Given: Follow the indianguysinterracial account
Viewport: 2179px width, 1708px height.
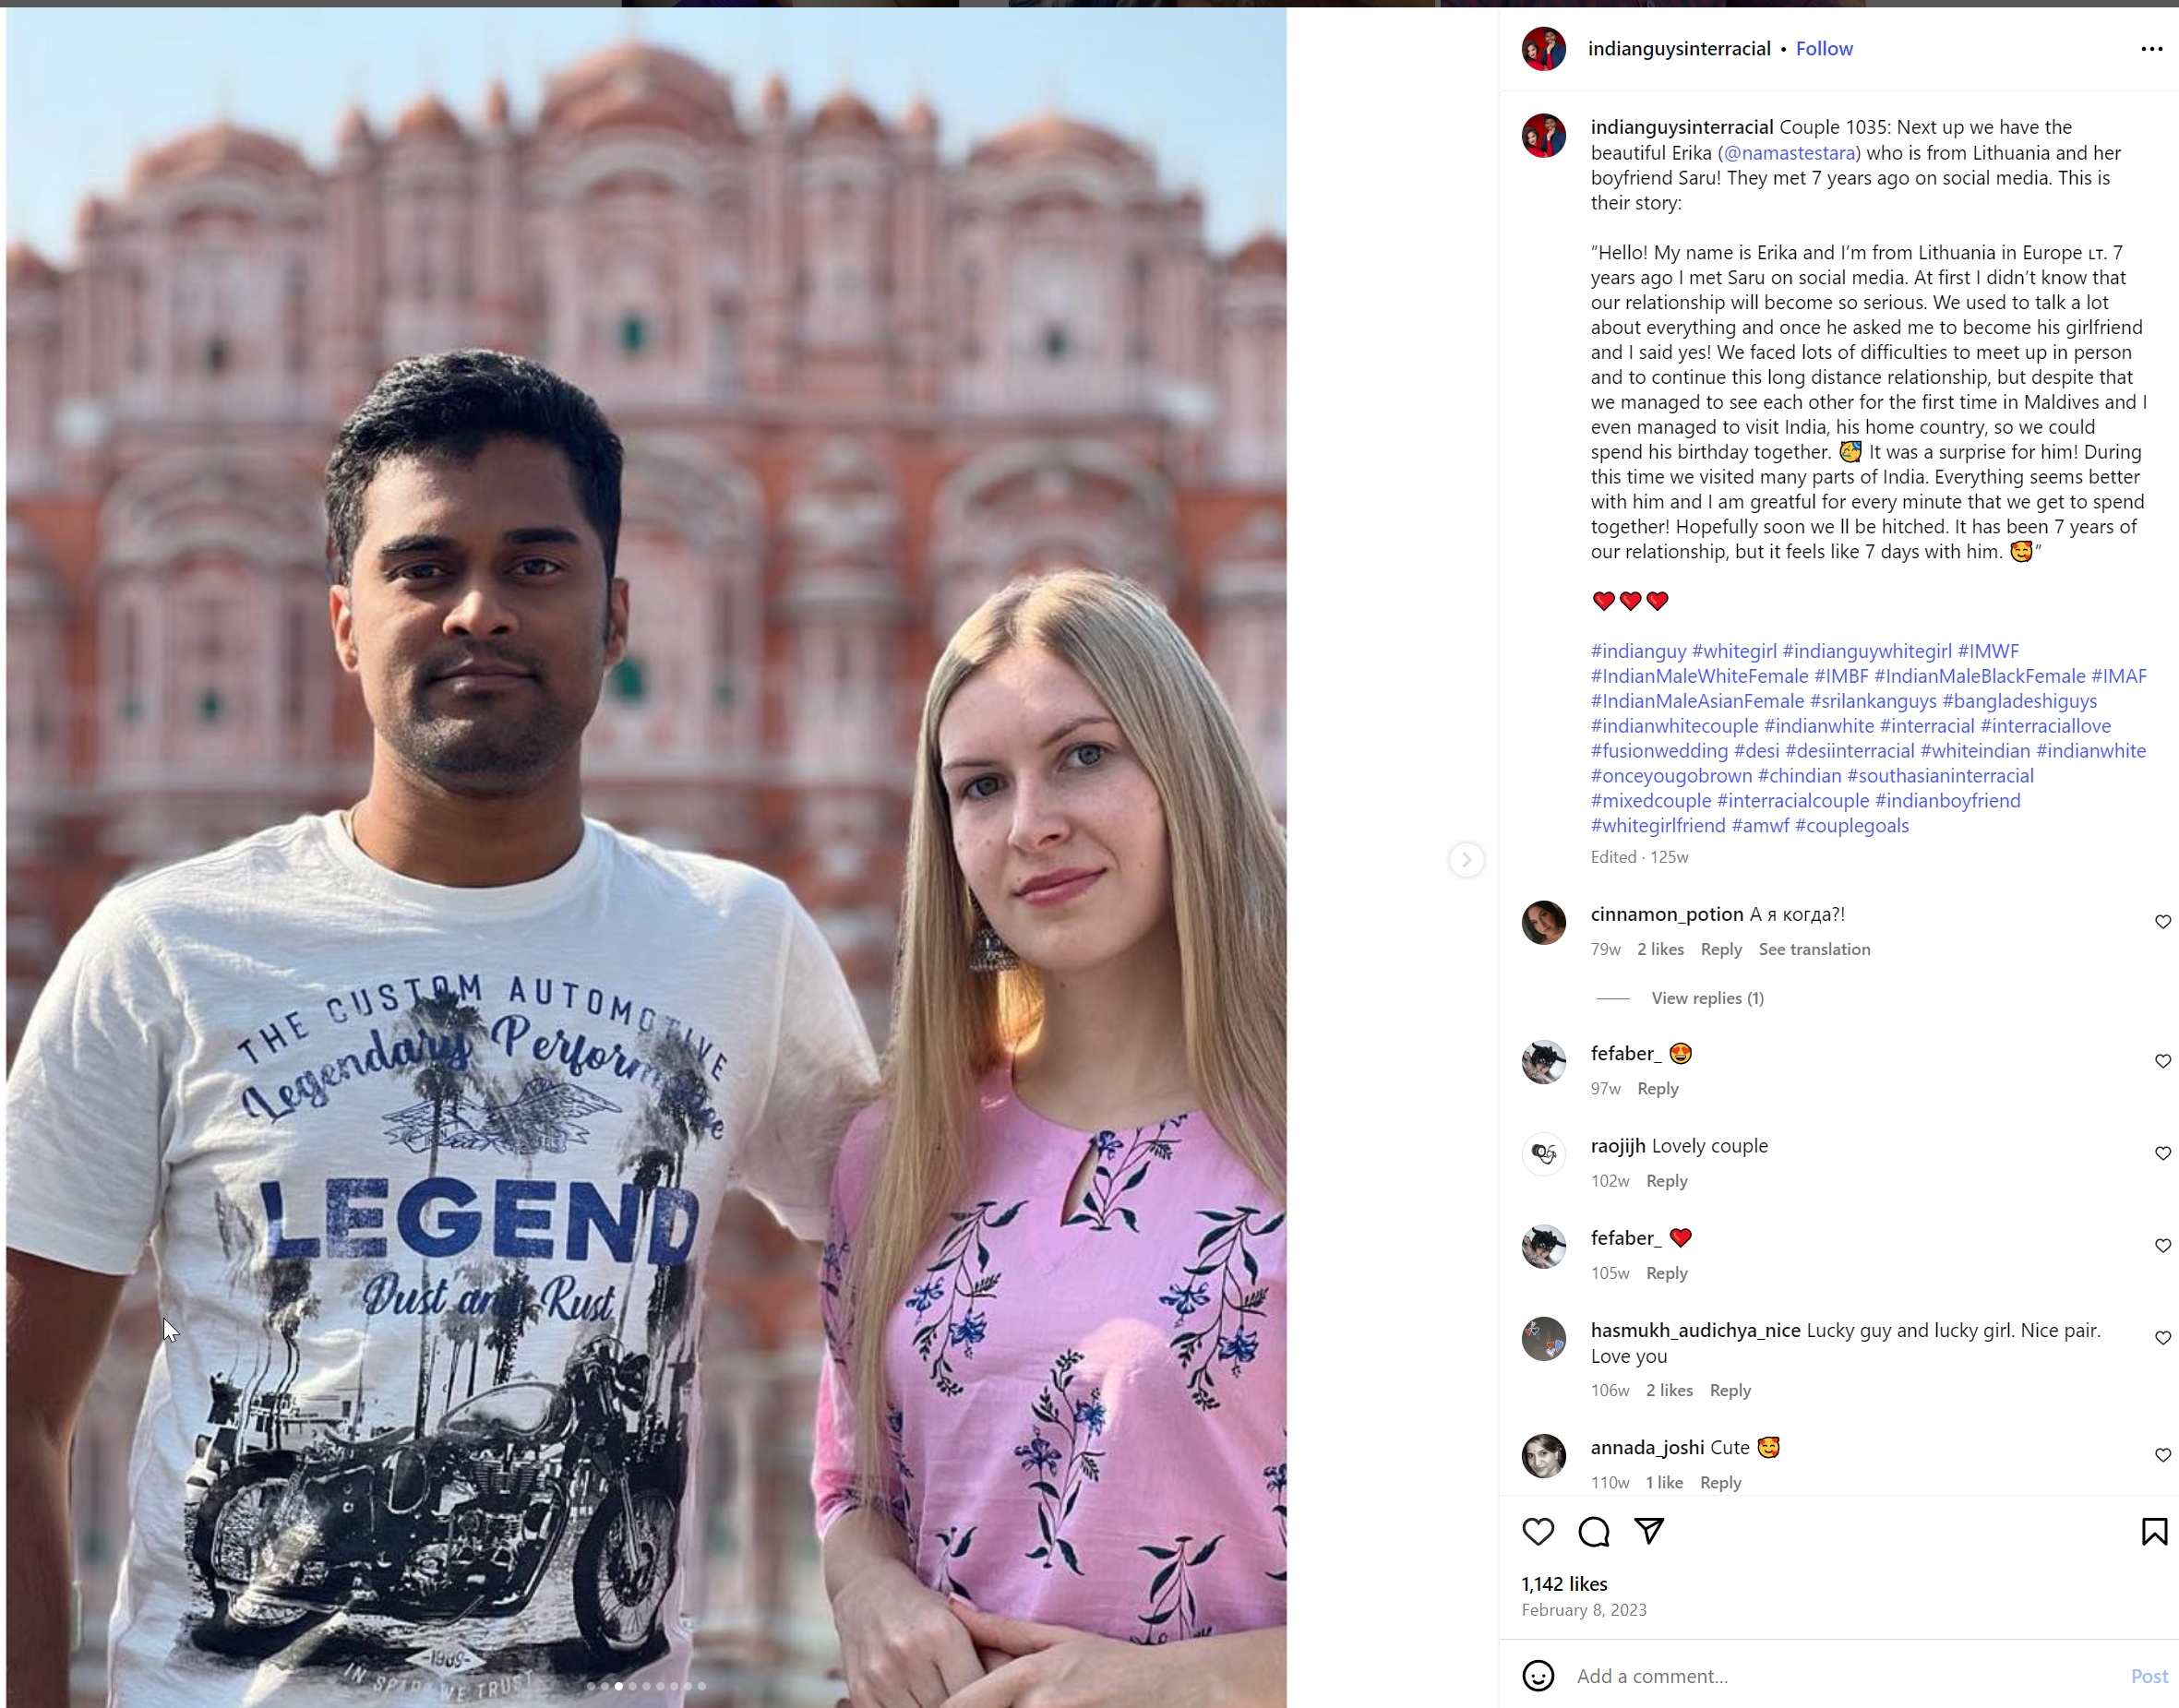Looking at the screenshot, I should (1824, 49).
